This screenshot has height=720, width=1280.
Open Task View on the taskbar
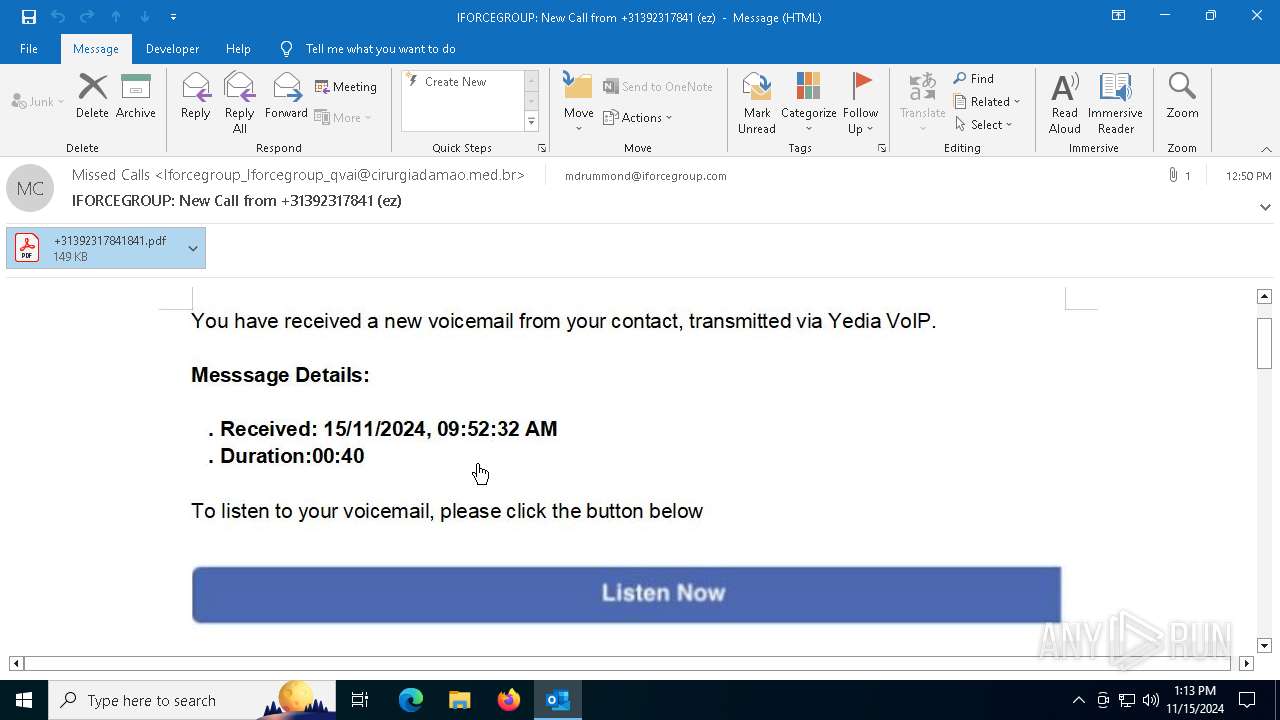(360, 700)
